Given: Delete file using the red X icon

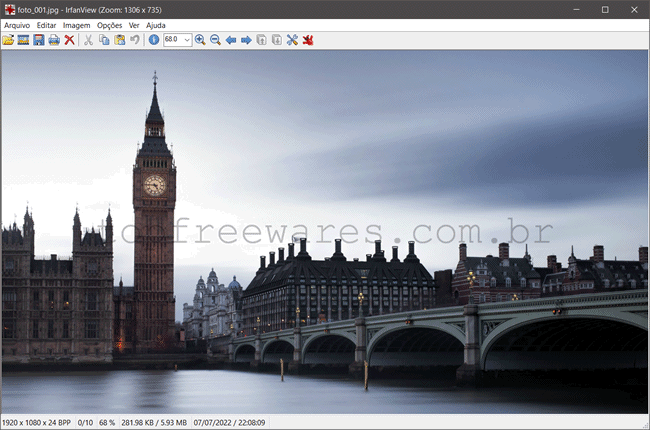Looking at the screenshot, I should (69, 40).
